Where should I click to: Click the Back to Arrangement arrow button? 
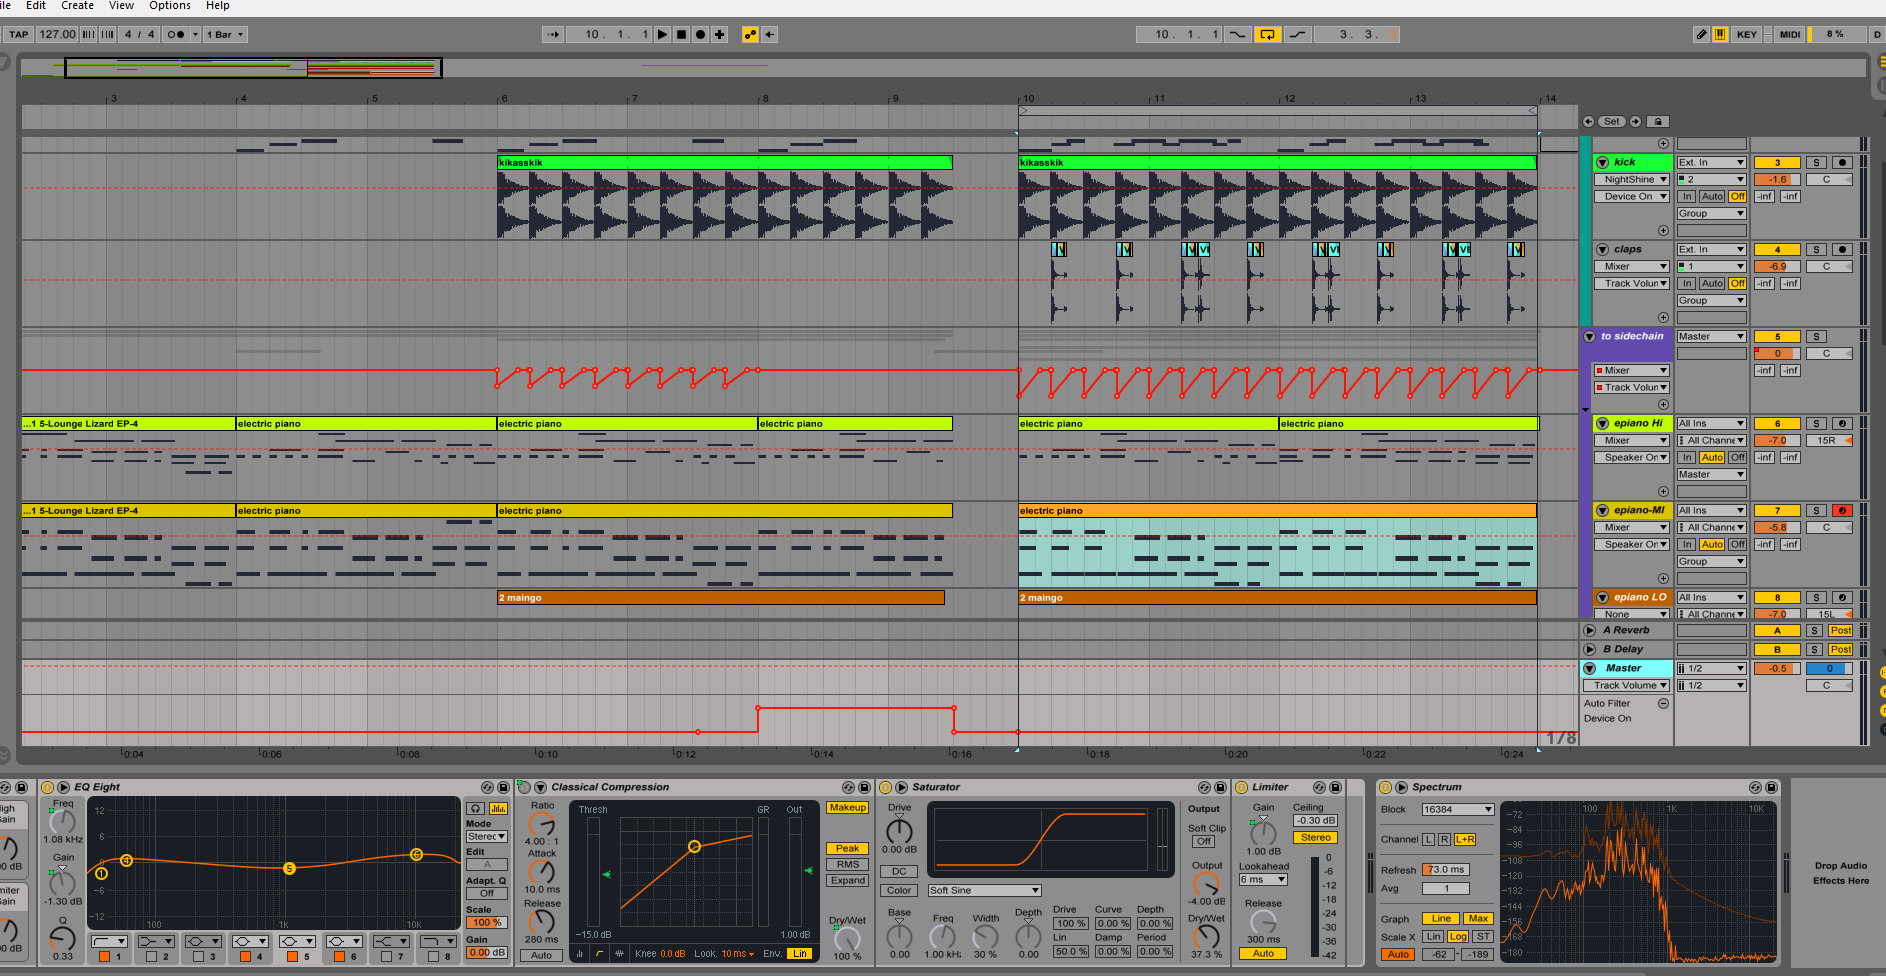coord(769,34)
